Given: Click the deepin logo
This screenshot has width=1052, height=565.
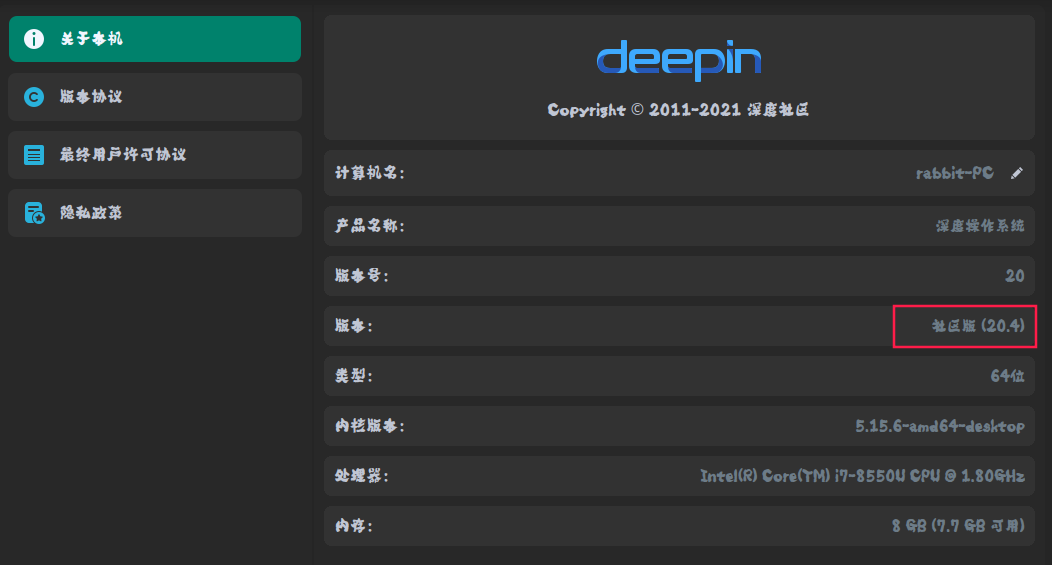Looking at the screenshot, I should 679,60.
